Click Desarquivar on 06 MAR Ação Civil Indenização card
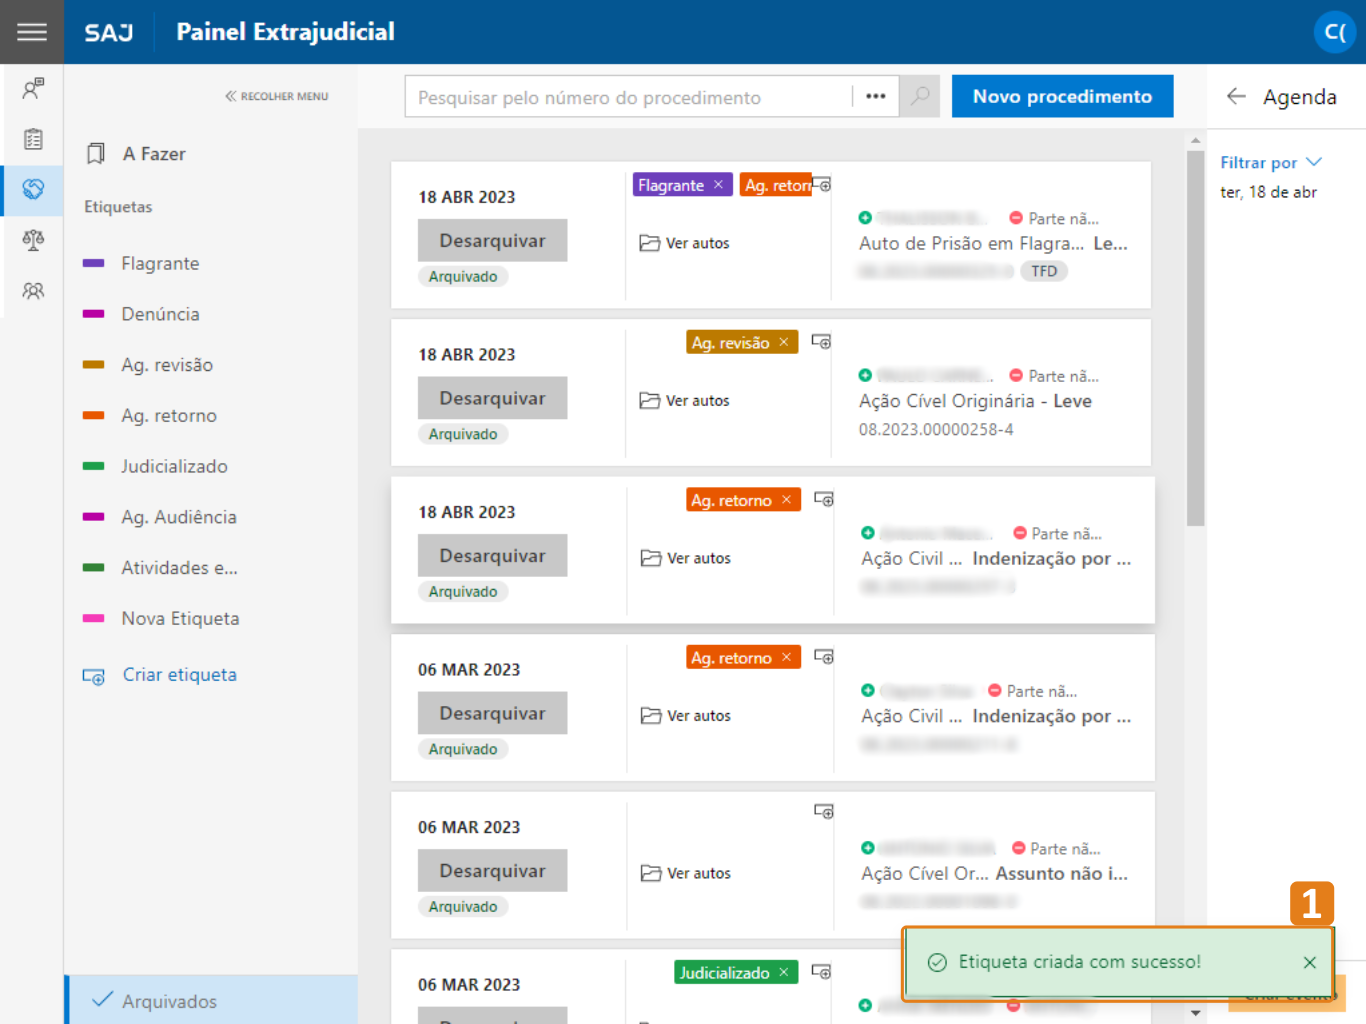 point(492,713)
